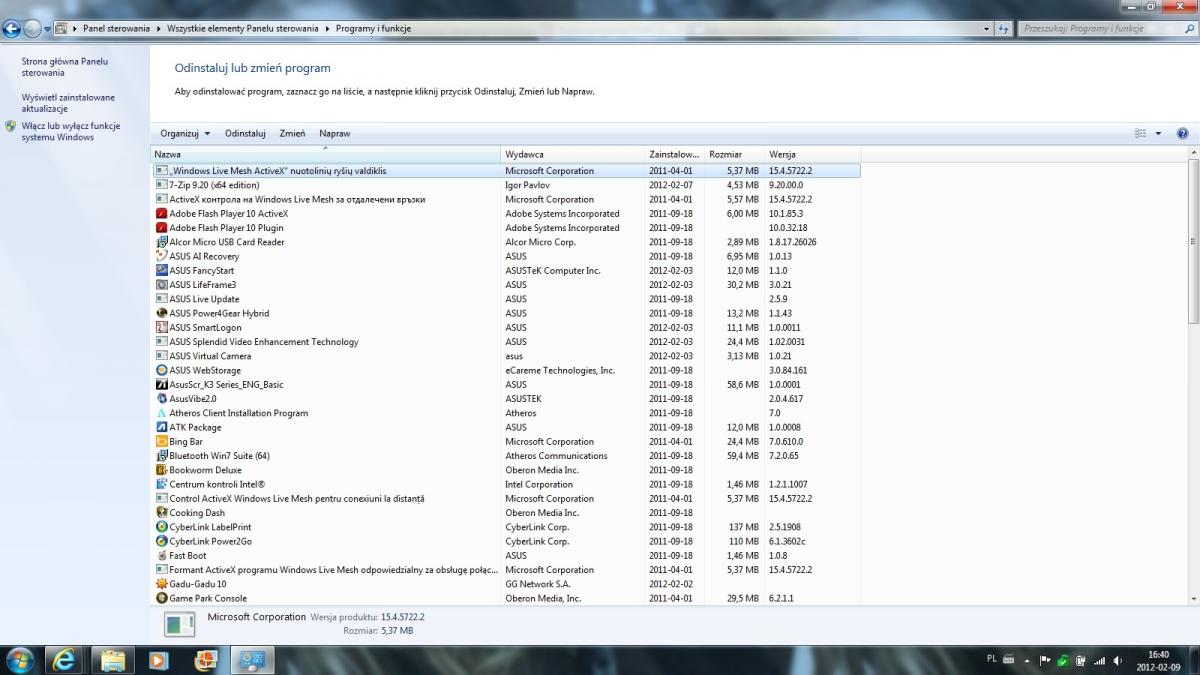Click the ASUS Power4Gear Hybrid icon
Viewport: 1200px width, 675px height.
(161, 313)
